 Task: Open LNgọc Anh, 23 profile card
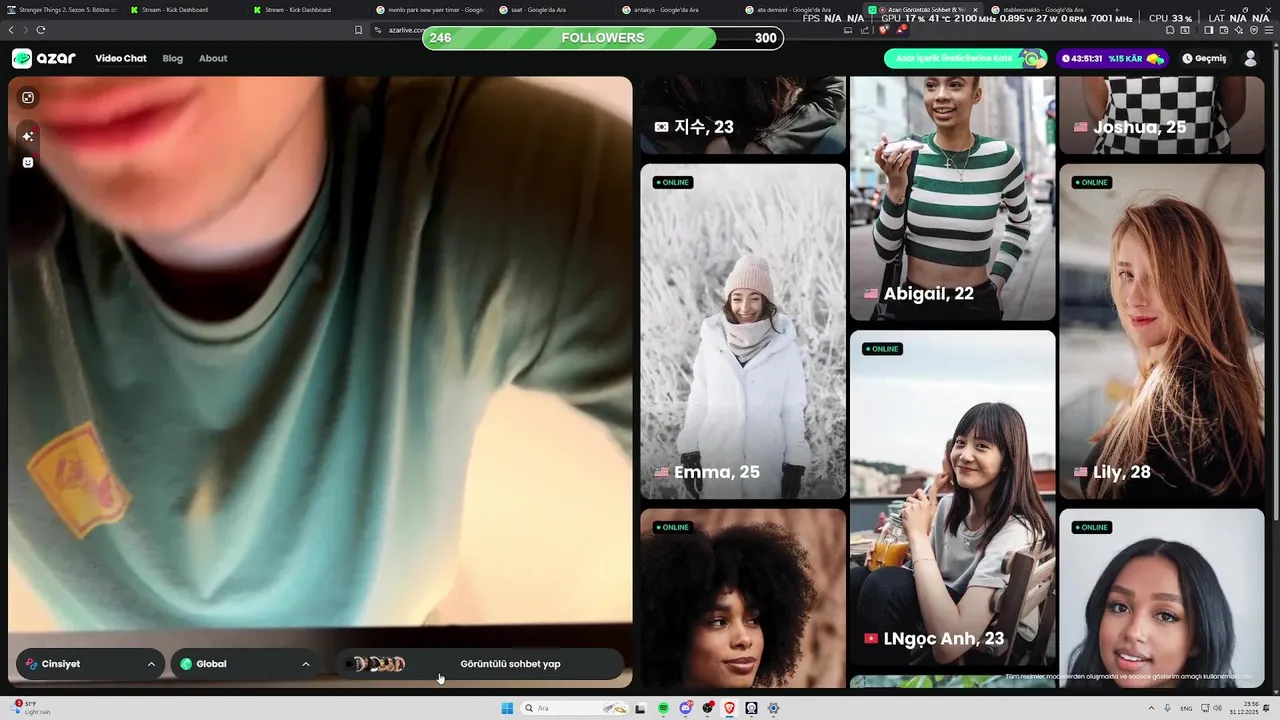[952, 498]
